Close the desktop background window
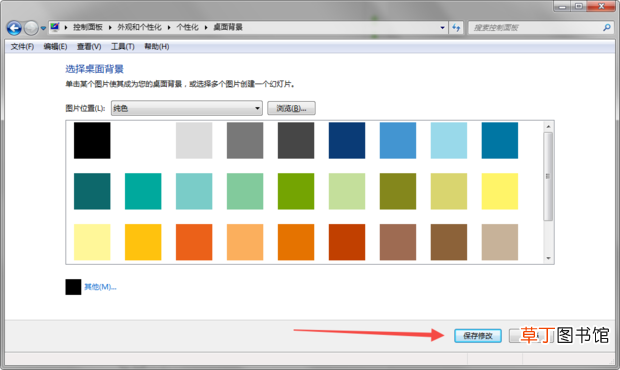 [601, 6]
